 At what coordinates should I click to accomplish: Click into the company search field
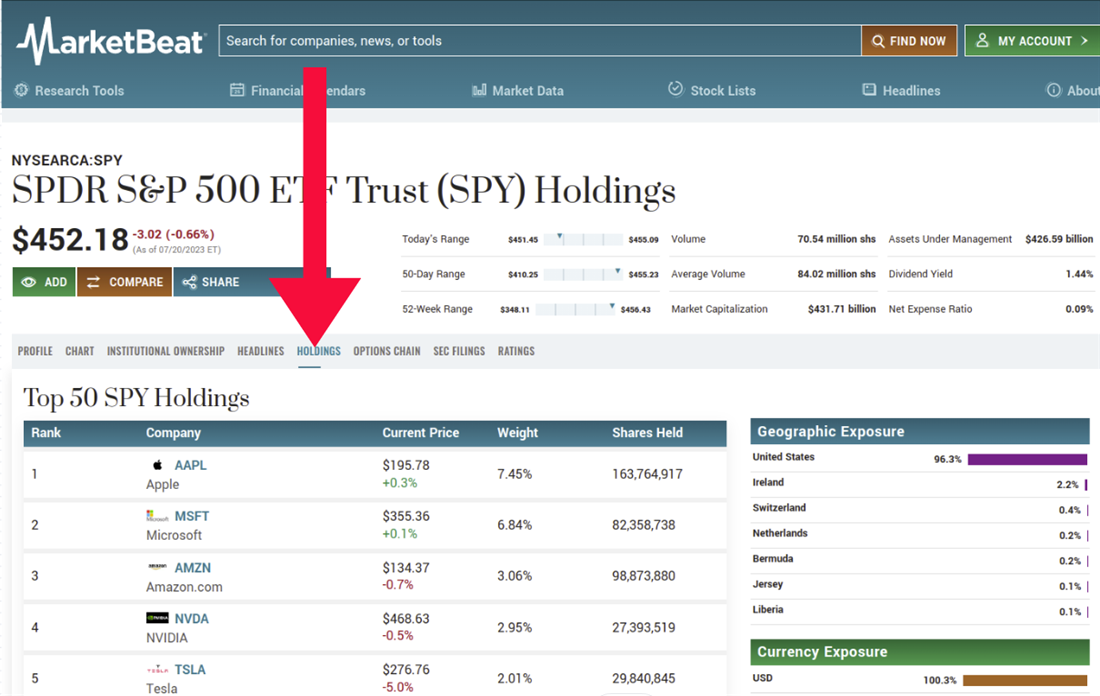[x=540, y=41]
